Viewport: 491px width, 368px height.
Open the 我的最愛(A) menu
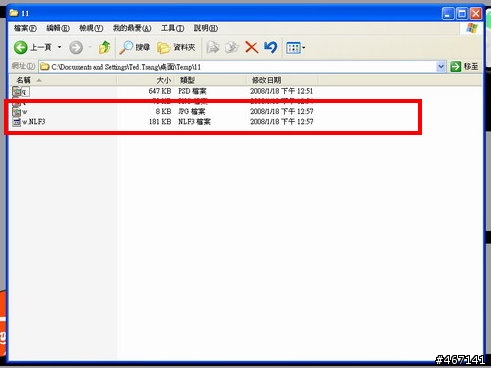pyautogui.click(x=132, y=28)
